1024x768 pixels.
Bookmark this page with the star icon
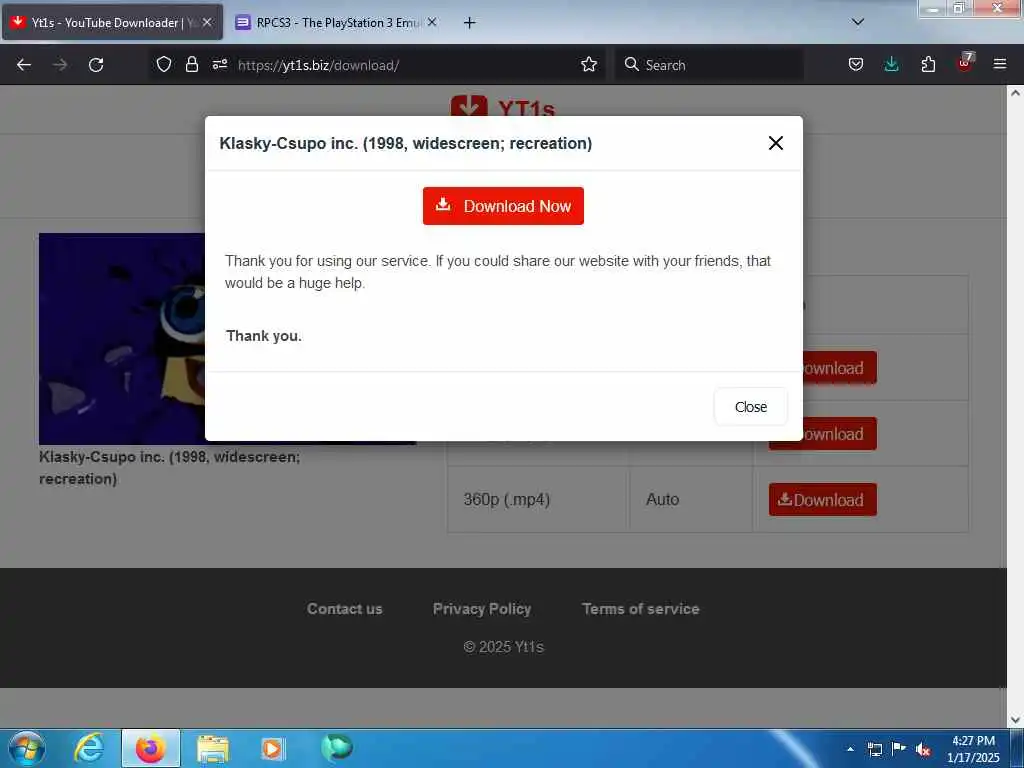pyautogui.click(x=589, y=65)
